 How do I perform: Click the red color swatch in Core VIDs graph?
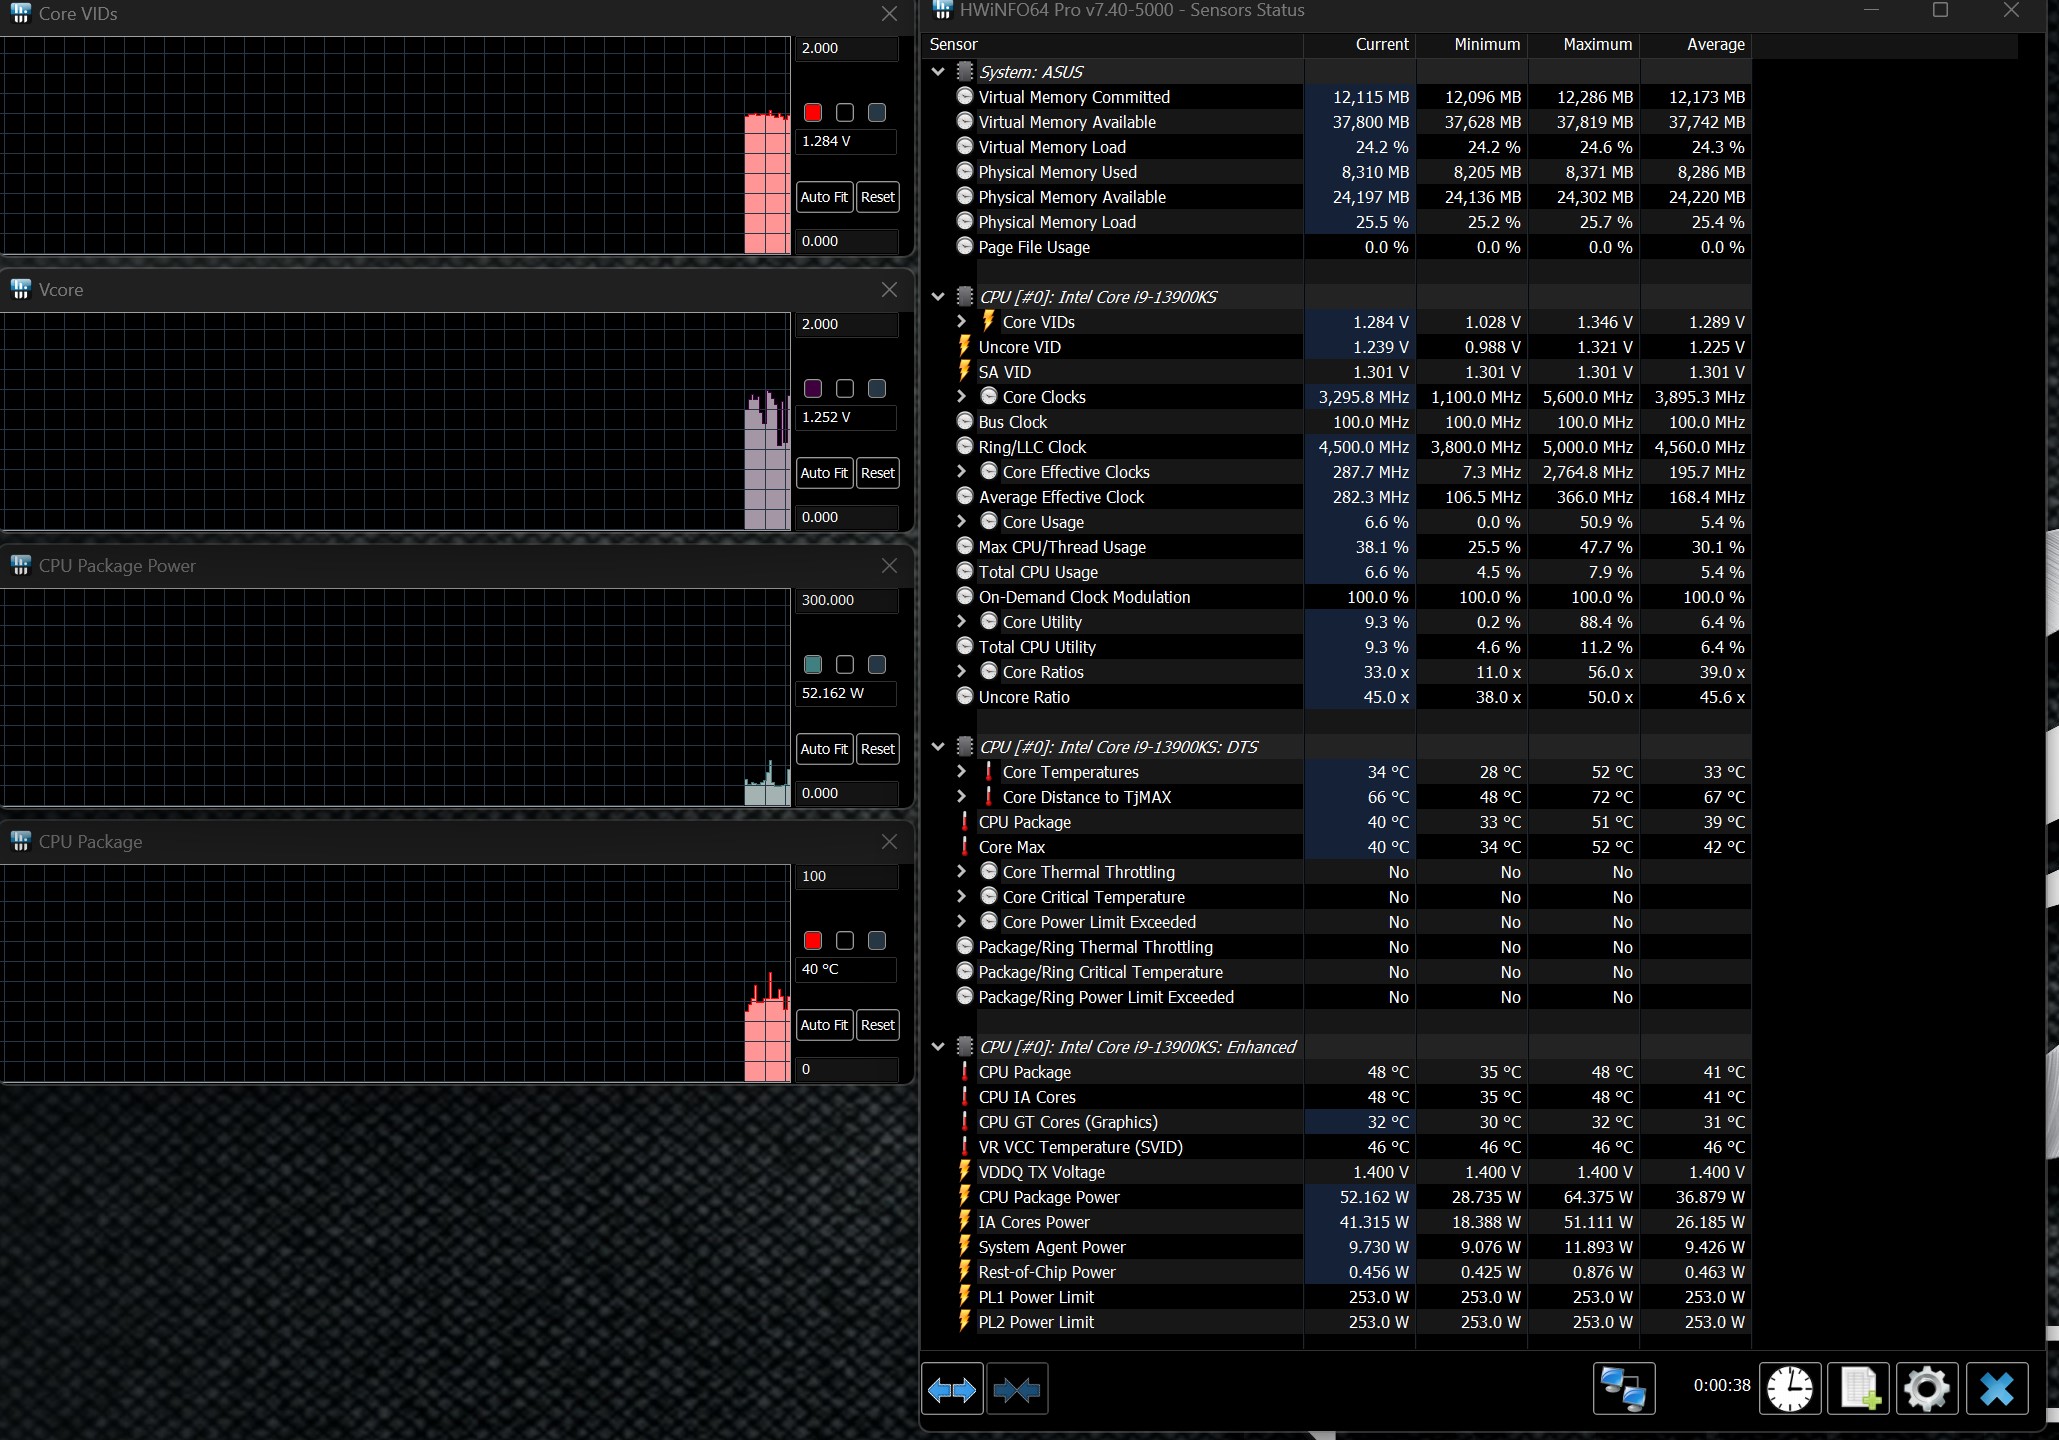pyautogui.click(x=813, y=113)
